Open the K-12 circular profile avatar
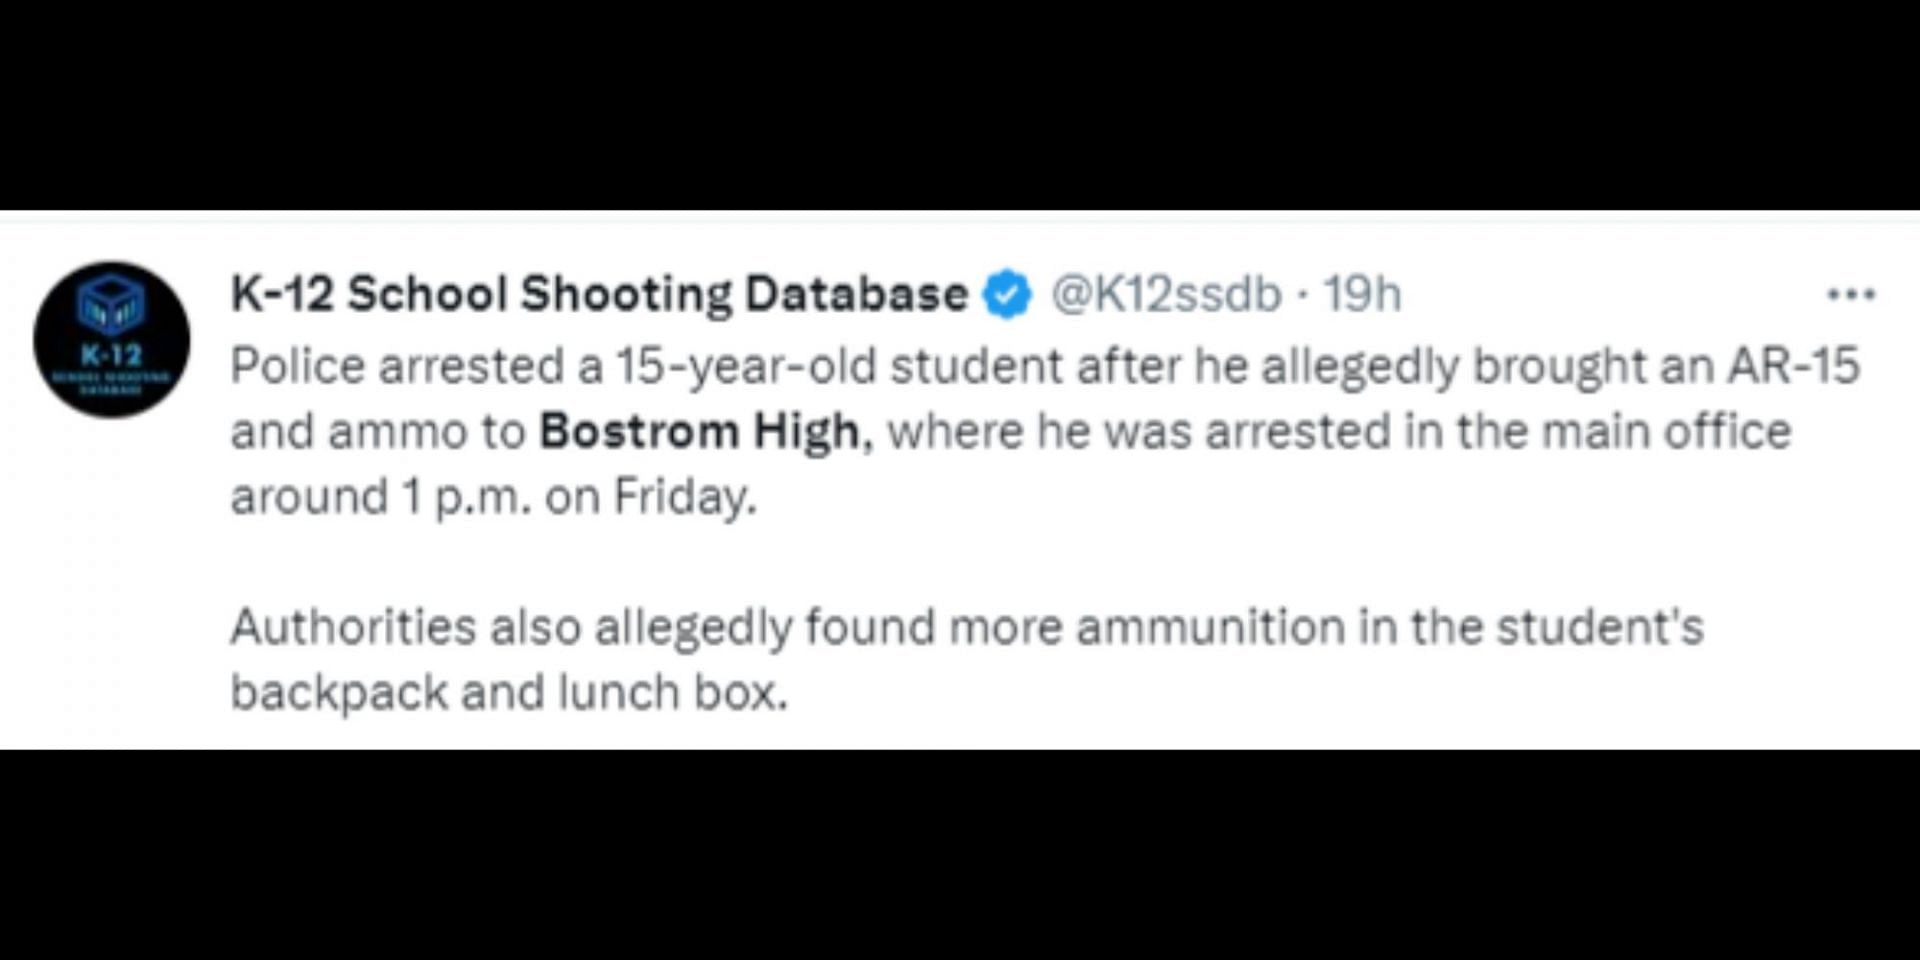The height and width of the screenshot is (960, 1920). click(x=111, y=340)
